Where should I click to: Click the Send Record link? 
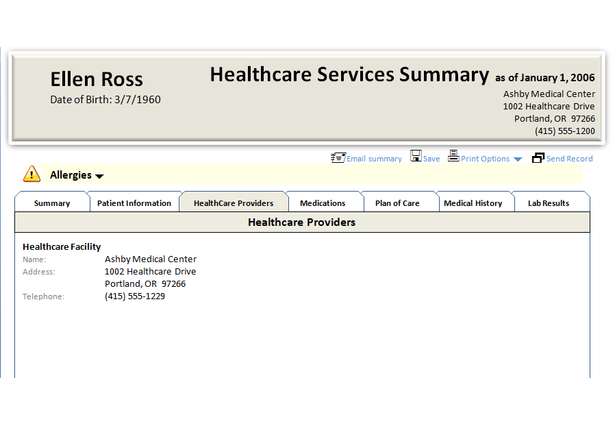pyautogui.click(x=570, y=159)
